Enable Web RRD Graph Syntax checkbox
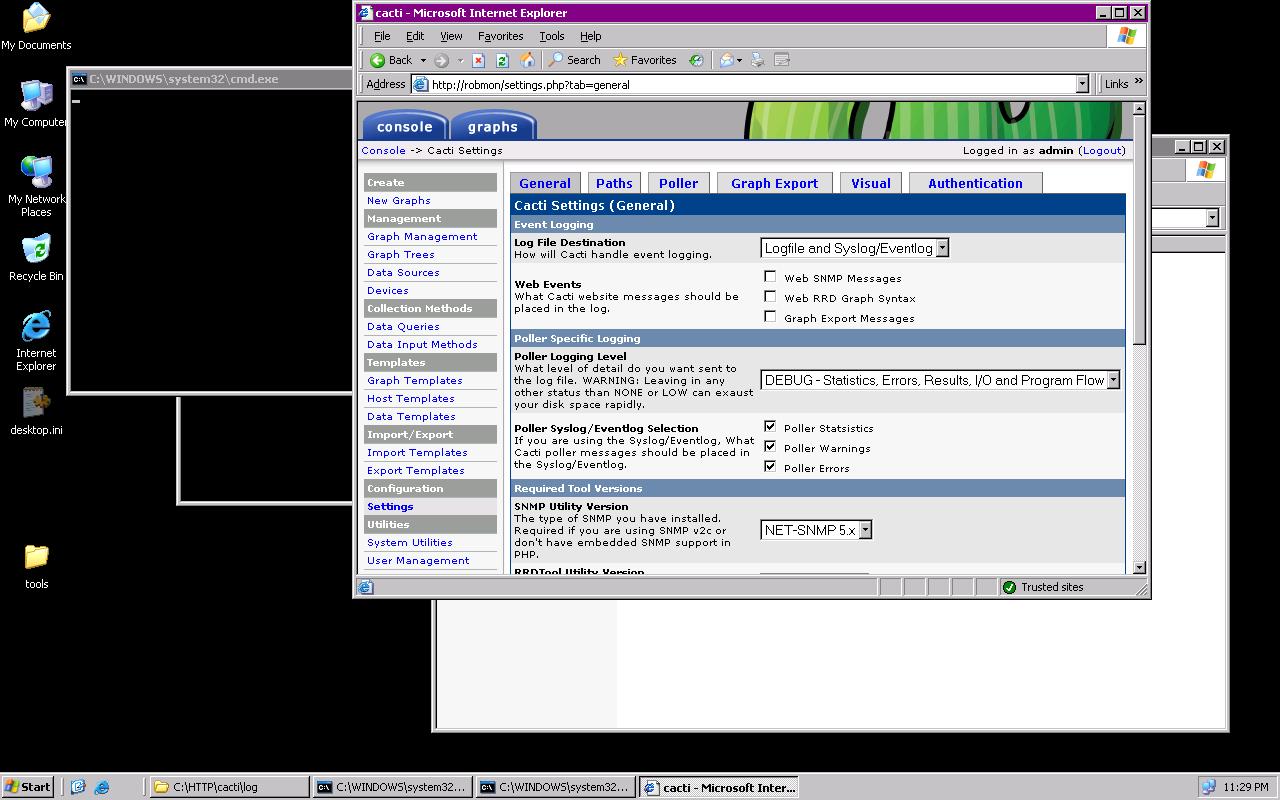Screen dimensions: 1280x800 770,297
